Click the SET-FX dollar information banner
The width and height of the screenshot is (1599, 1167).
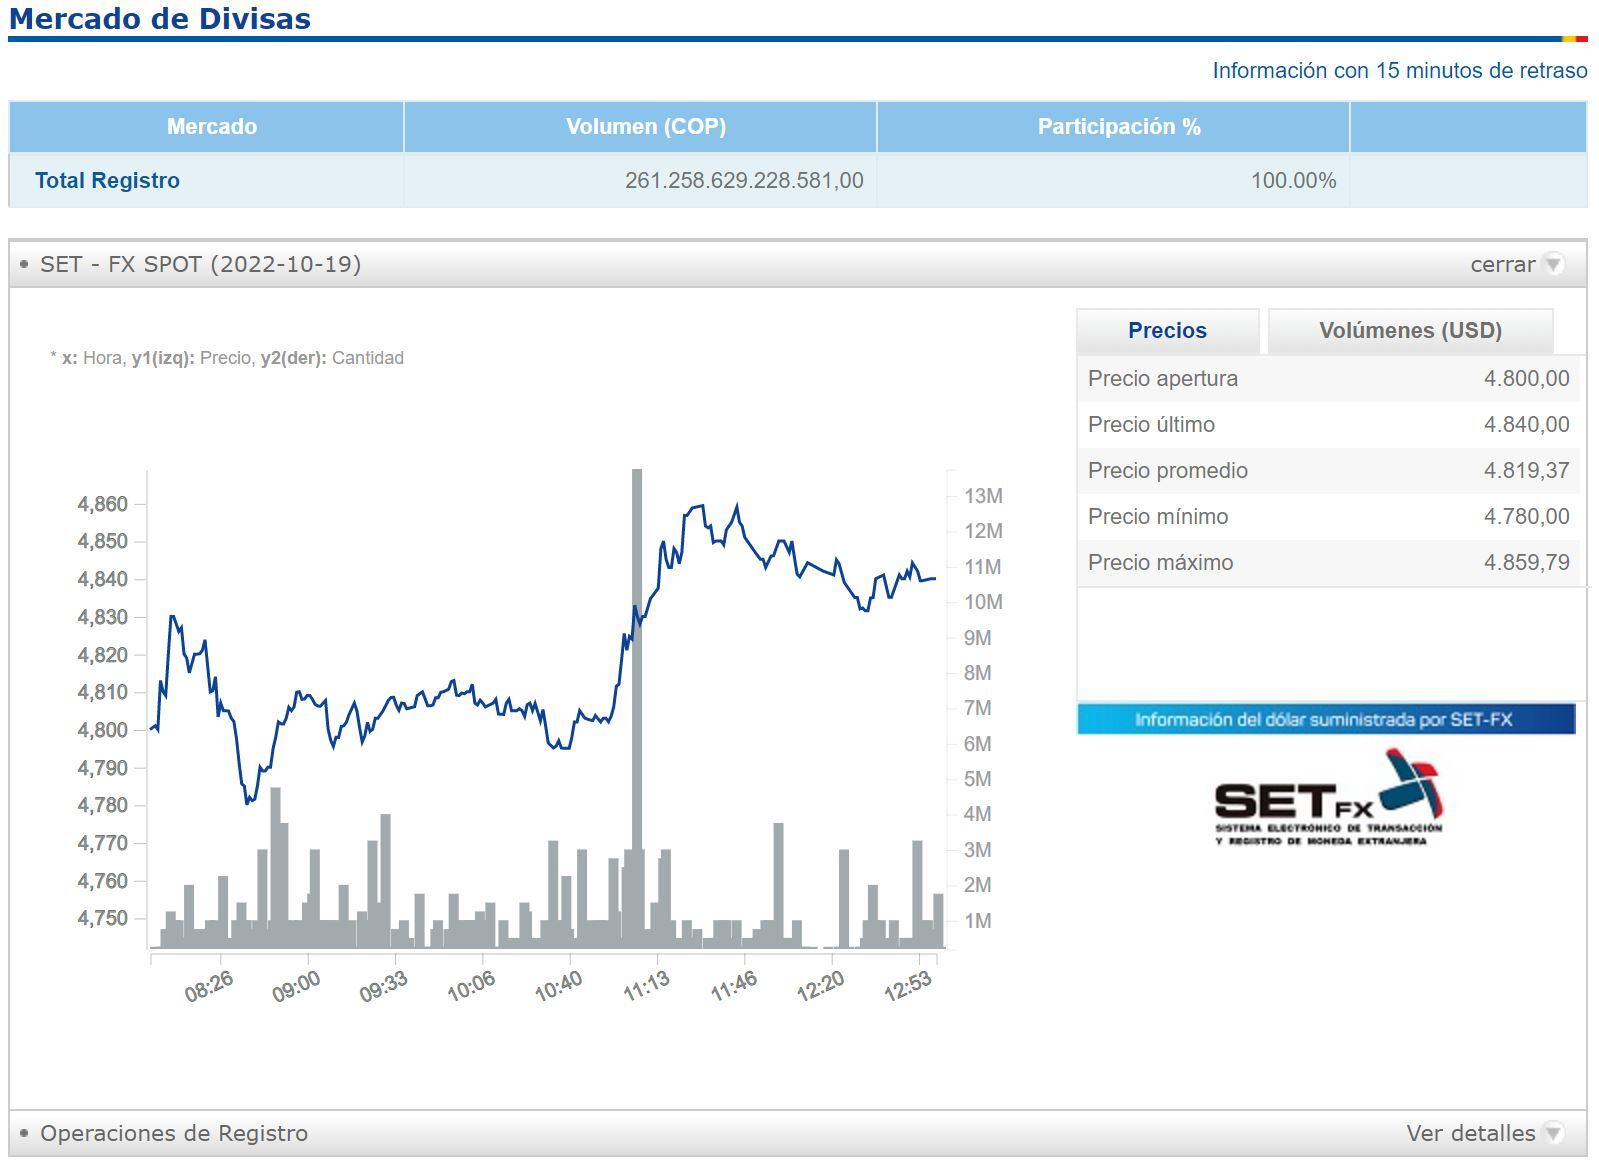1325,719
